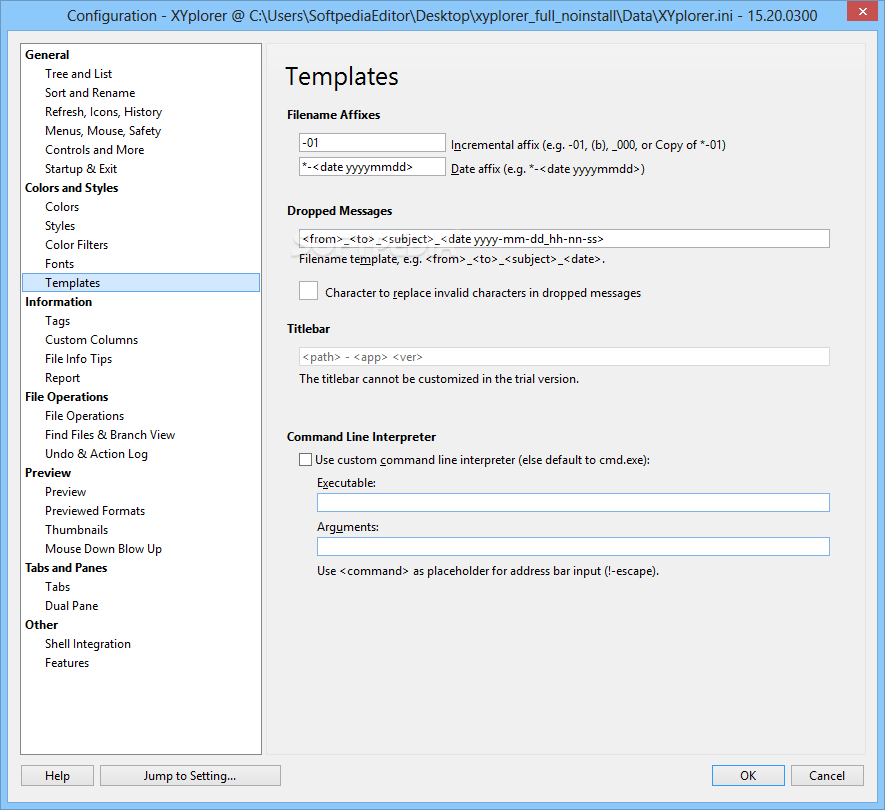Open Undo & Action Log settings
Viewport: 885px width, 810px height.
[x=96, y=454]
